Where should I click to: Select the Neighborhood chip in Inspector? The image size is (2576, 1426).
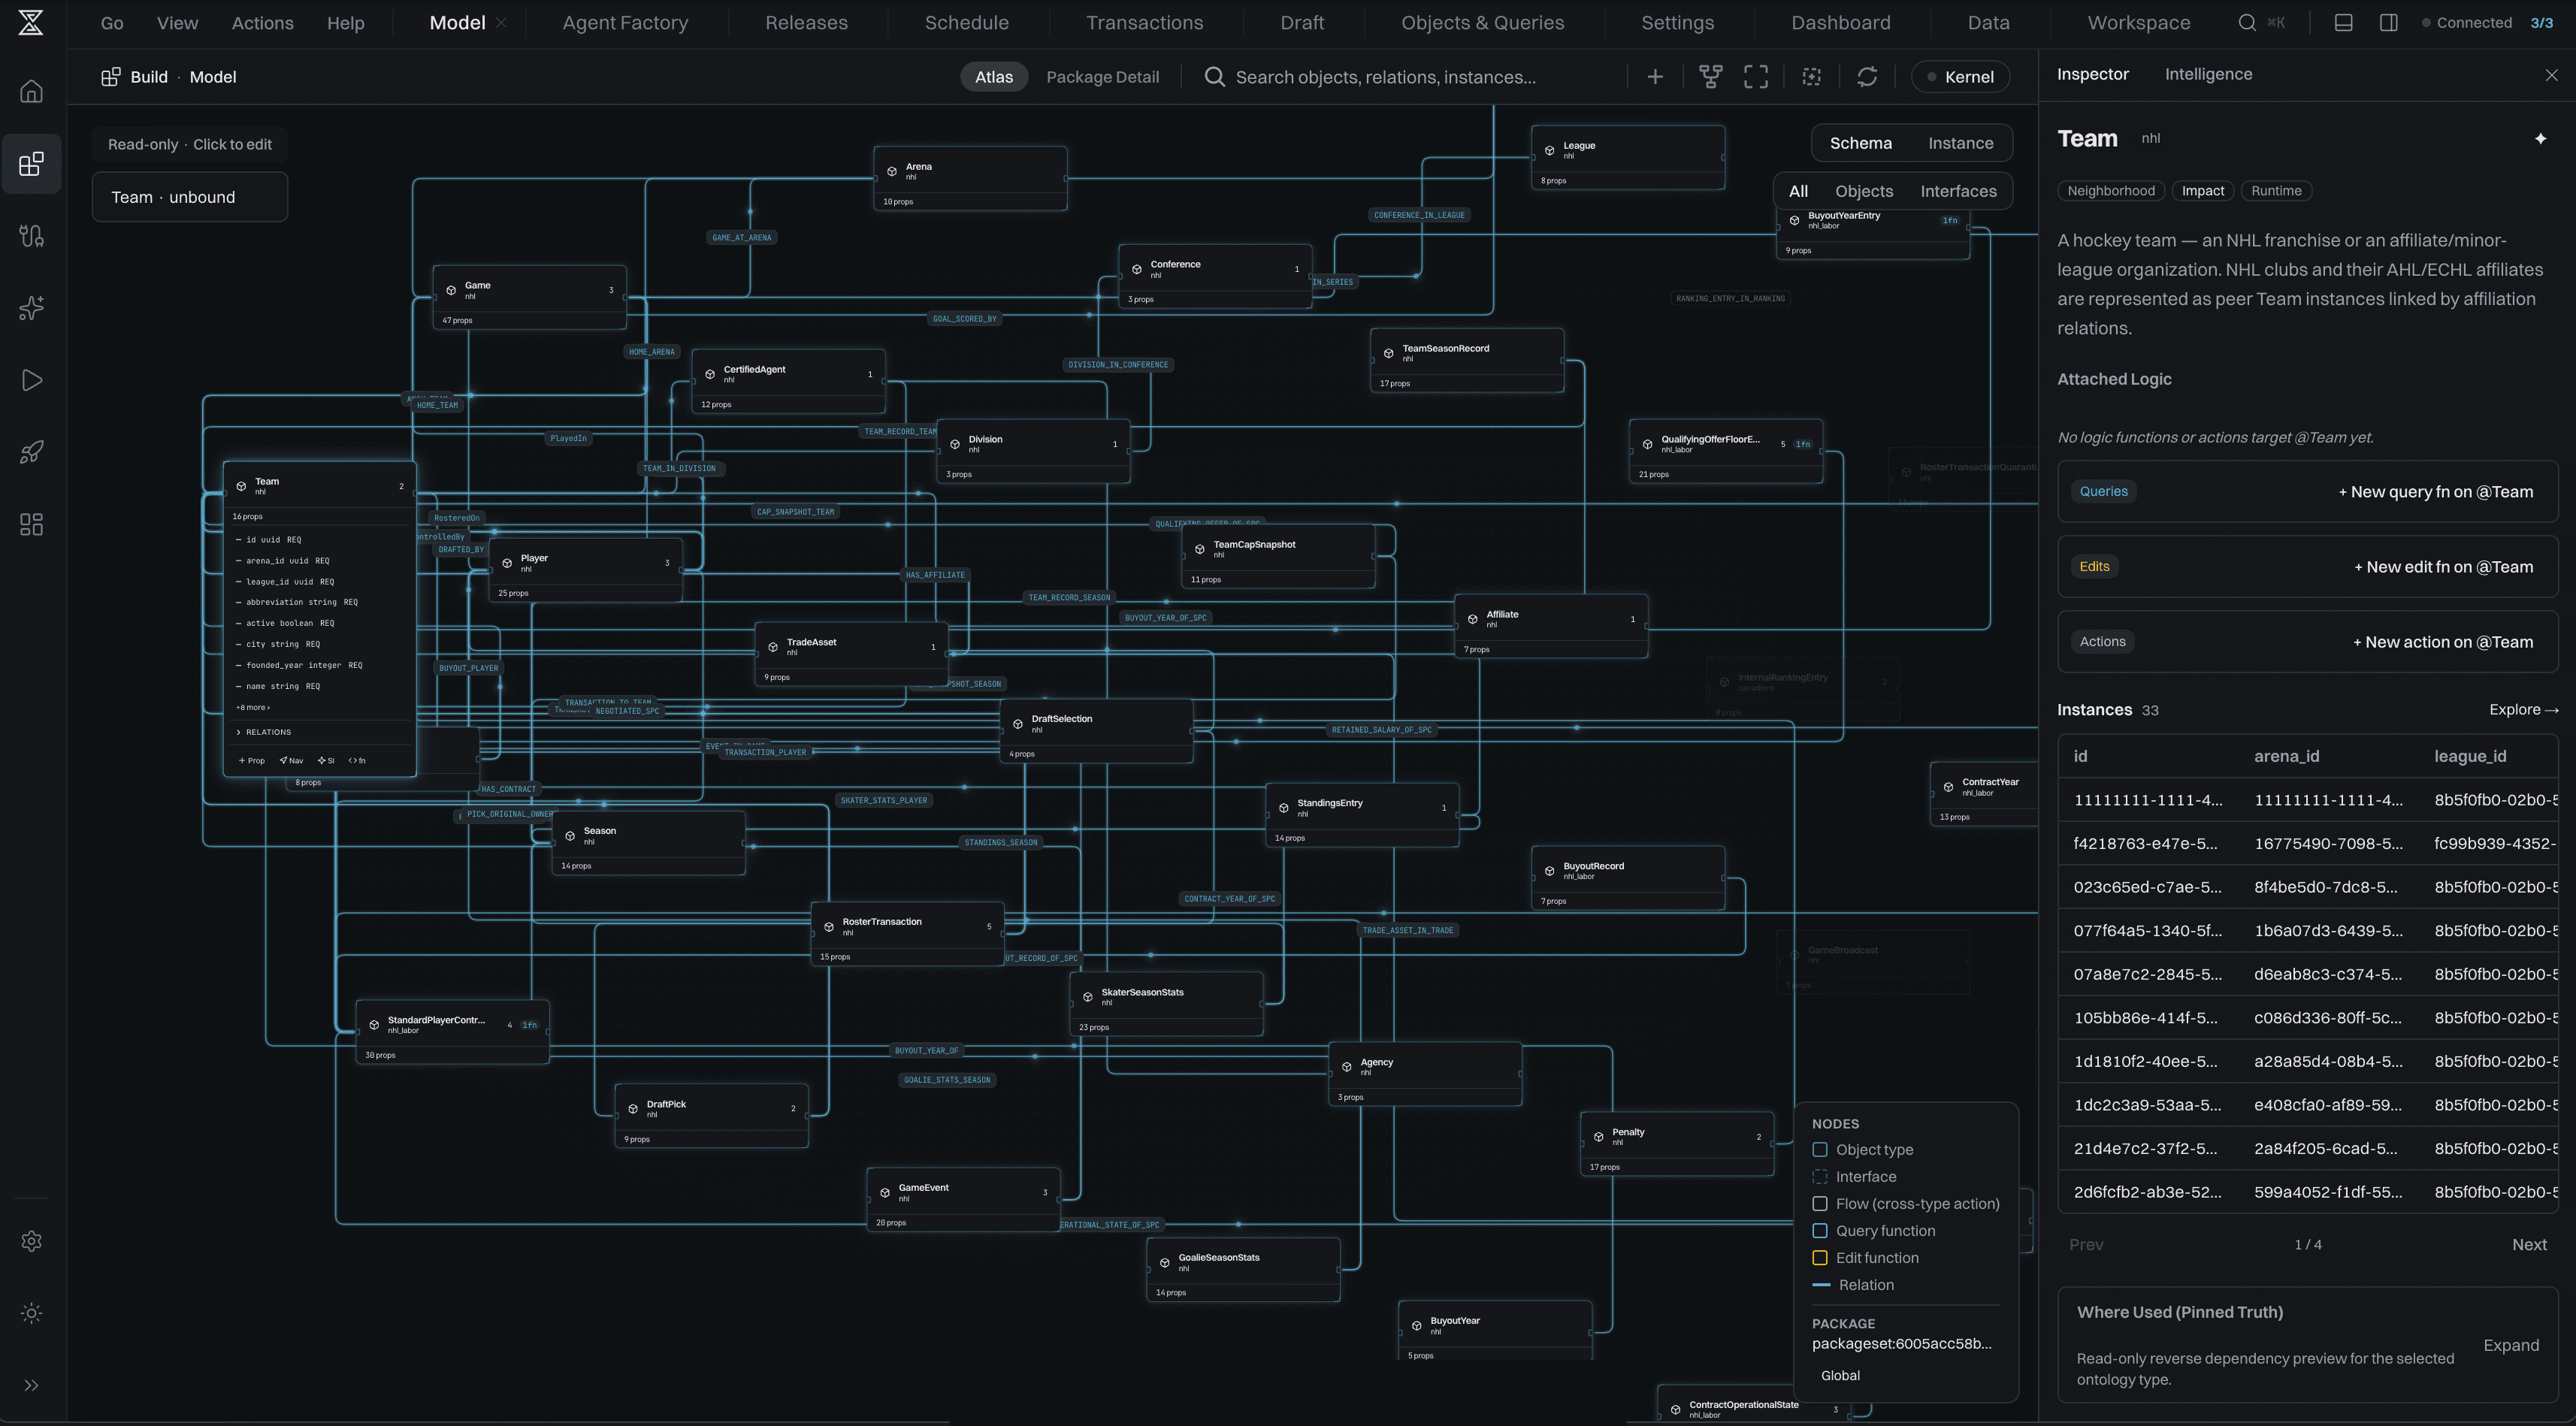click(2111, 191)
